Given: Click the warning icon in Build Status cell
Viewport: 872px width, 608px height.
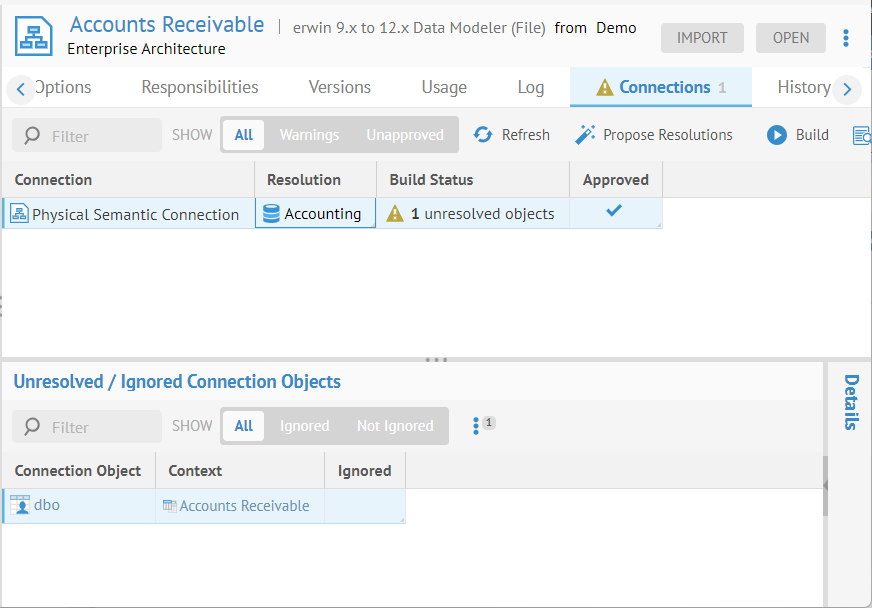Looking at the screenshot, I should tap(395, 214).
